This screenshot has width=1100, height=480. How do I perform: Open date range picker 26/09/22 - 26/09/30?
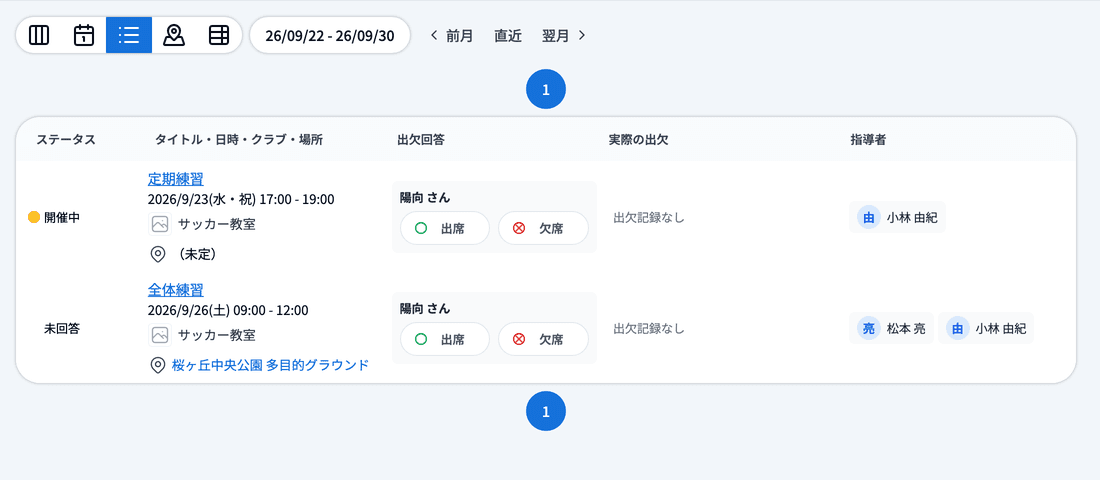[330, 35]
